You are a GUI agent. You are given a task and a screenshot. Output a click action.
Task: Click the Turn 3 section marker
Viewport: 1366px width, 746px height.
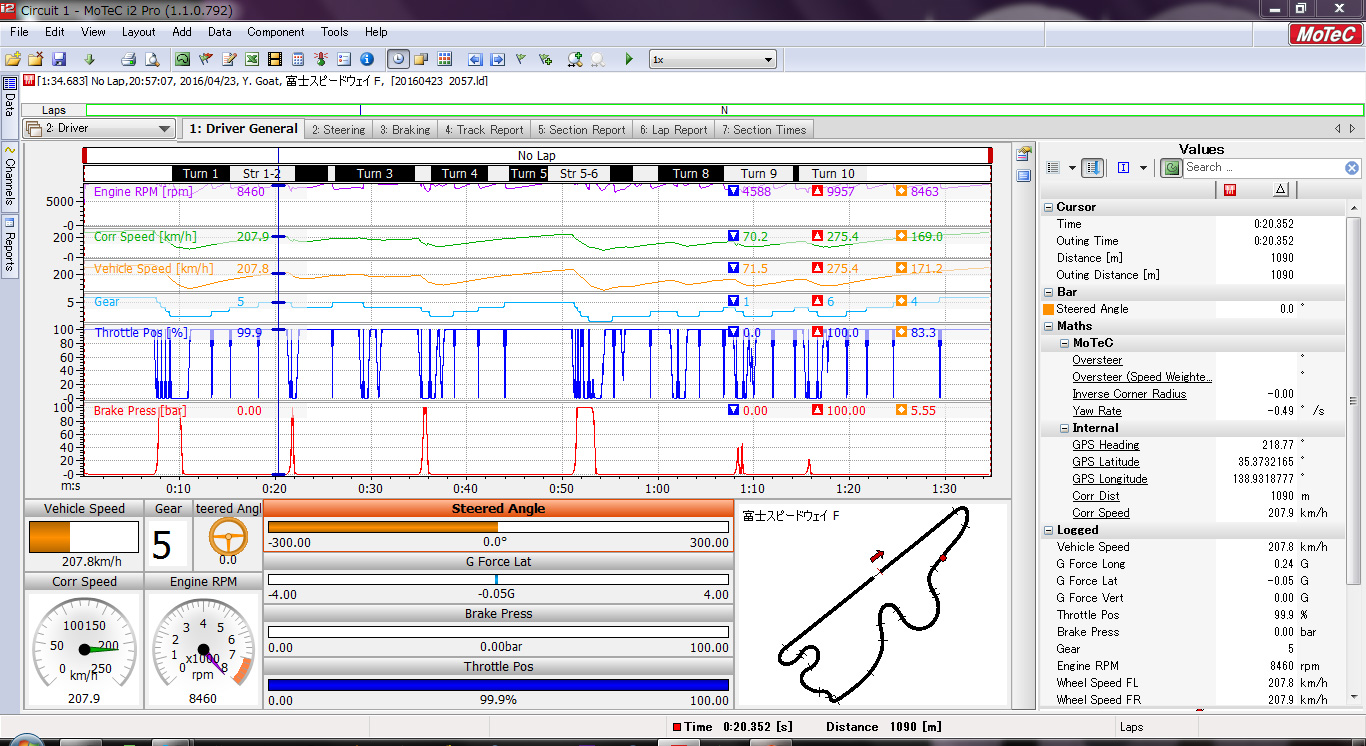[375, 174]
